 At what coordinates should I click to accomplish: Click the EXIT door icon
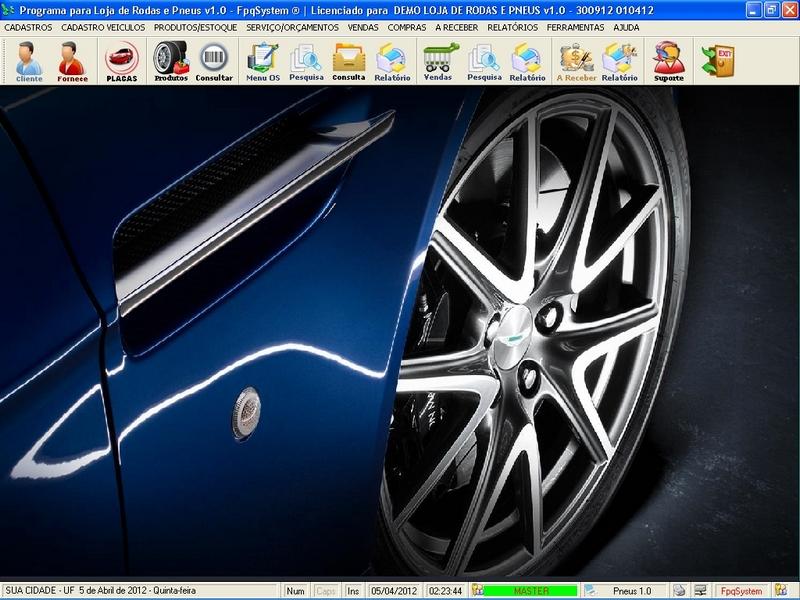click(717, 60)
